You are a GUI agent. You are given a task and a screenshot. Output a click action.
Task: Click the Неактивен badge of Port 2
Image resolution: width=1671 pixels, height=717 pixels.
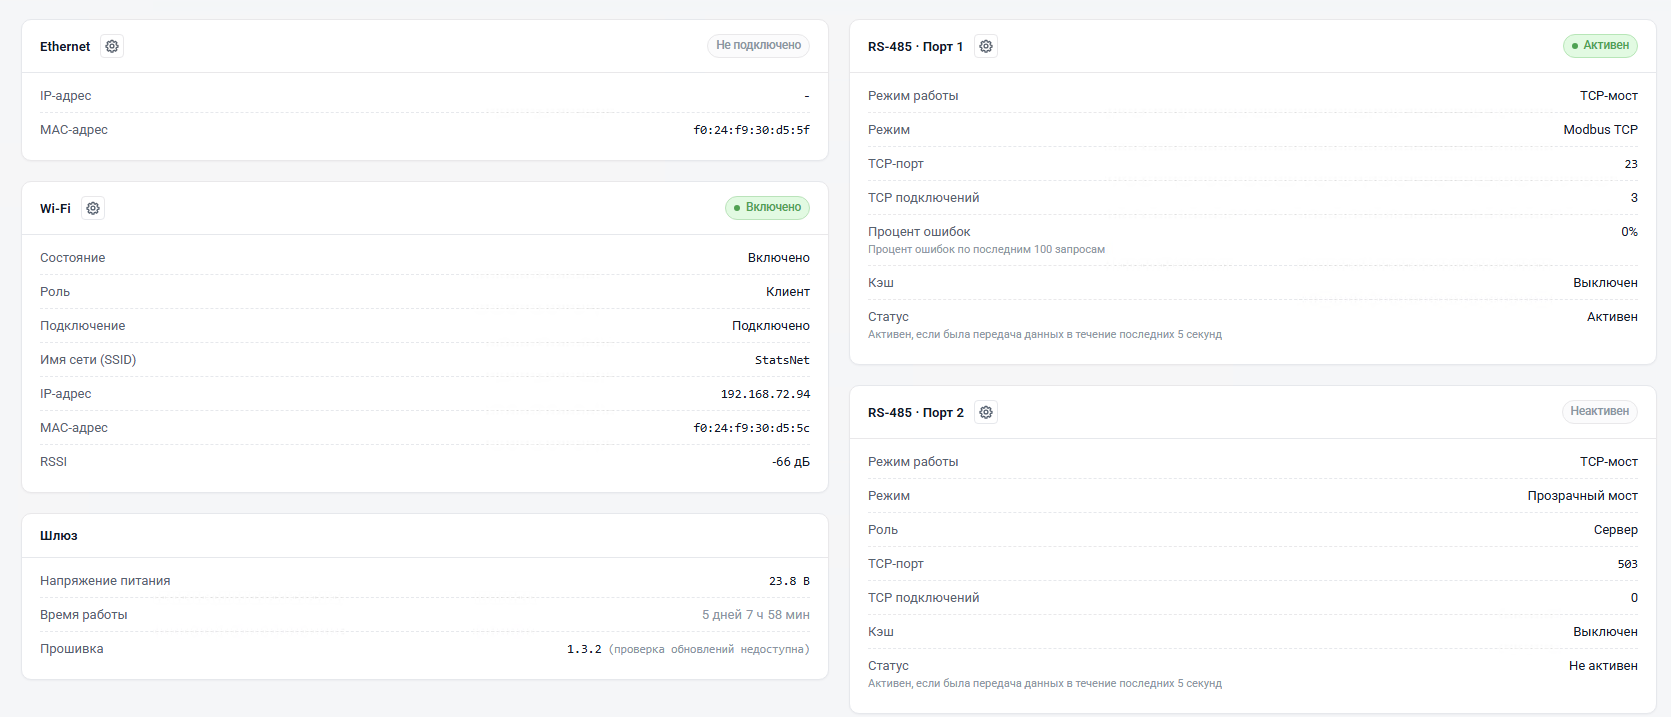click(x=1599, y=411)
